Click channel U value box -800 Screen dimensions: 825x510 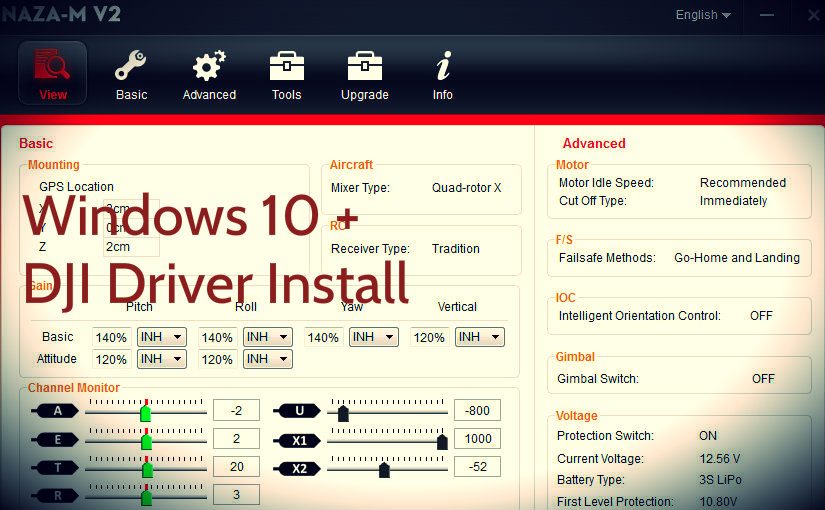pos(477,411)
